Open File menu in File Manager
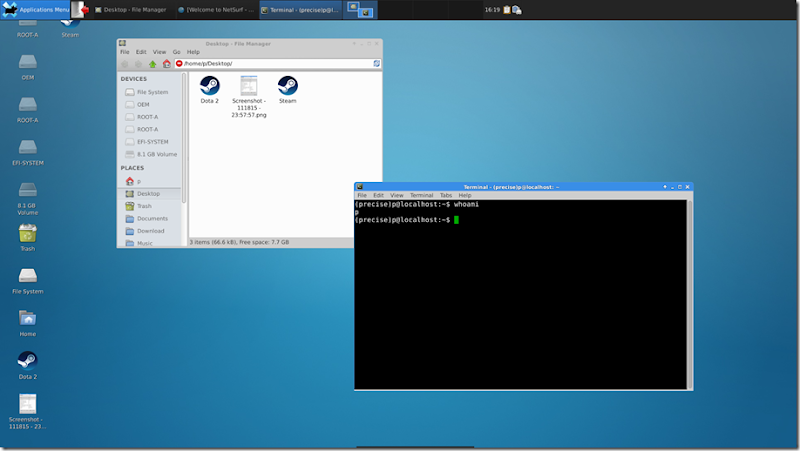The width and height of the screenshot is (800, 451). coord(124,52)
